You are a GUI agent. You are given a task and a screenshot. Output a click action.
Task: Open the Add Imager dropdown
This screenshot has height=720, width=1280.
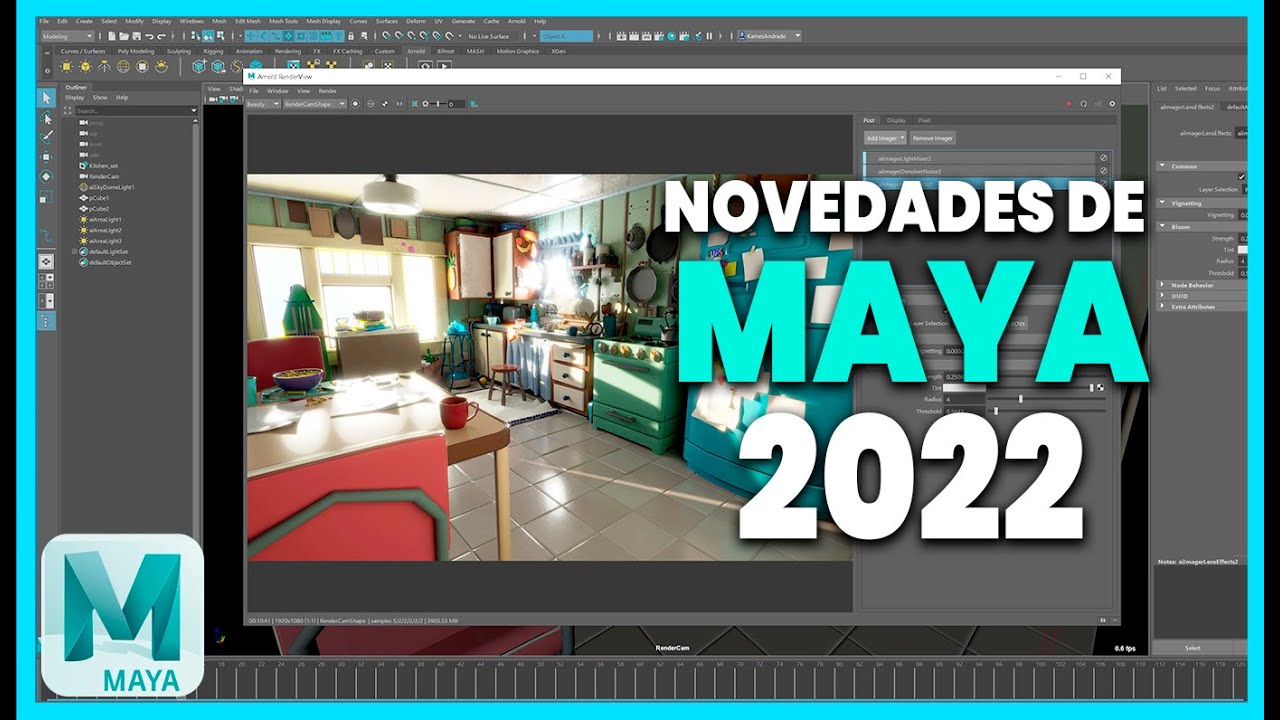[885, 138]
